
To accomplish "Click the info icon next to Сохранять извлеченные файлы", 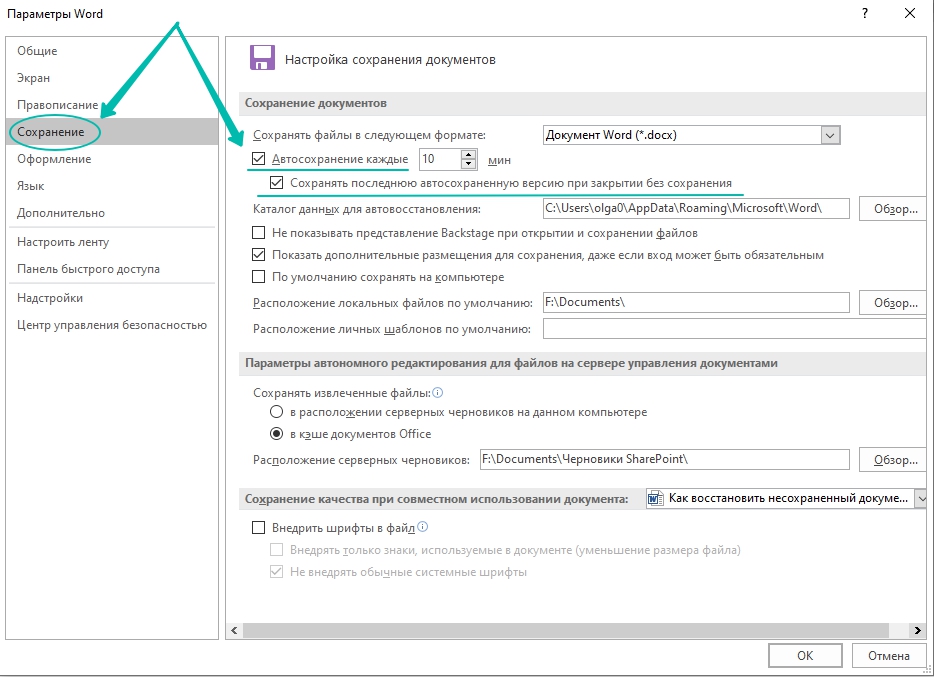I will (x=438, y=392).
